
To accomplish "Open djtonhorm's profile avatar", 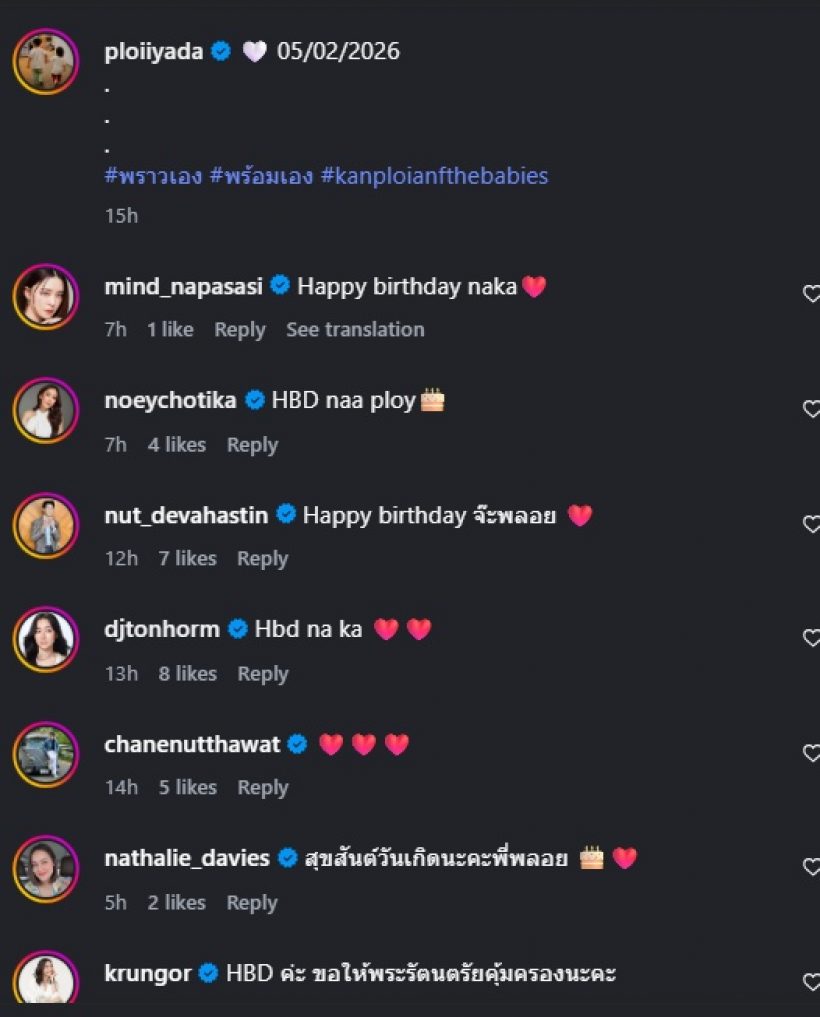I will [46, 639].
